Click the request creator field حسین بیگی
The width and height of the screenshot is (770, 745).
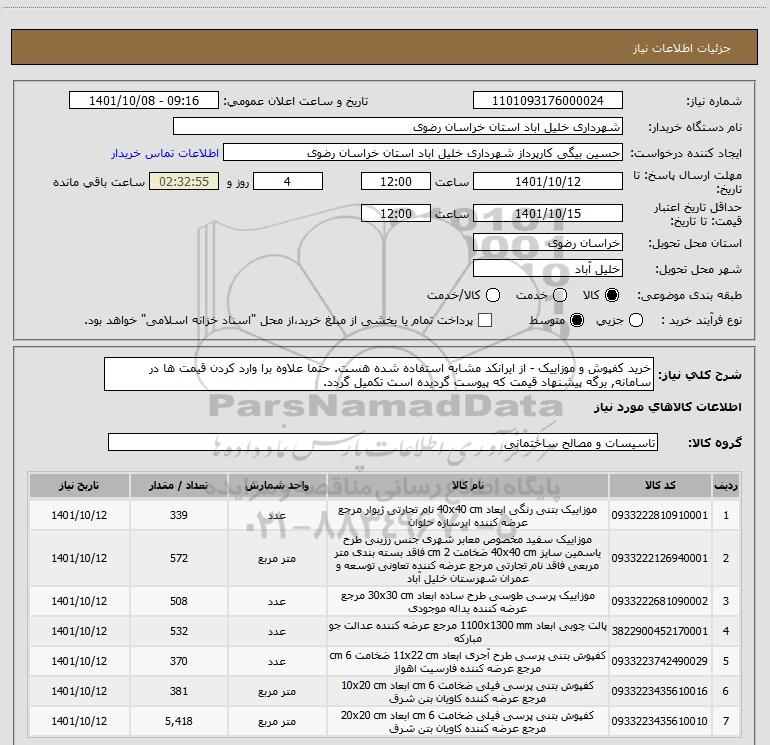(423, 153)
